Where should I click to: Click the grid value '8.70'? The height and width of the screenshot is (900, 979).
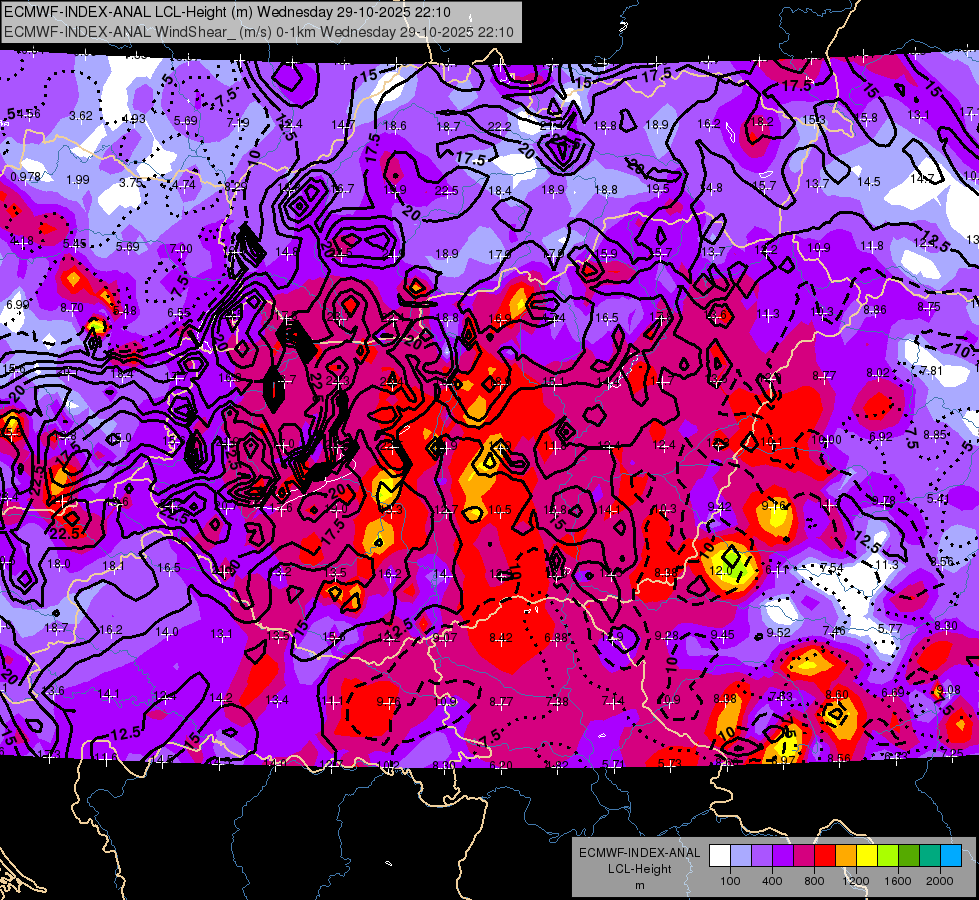[72, 307]
